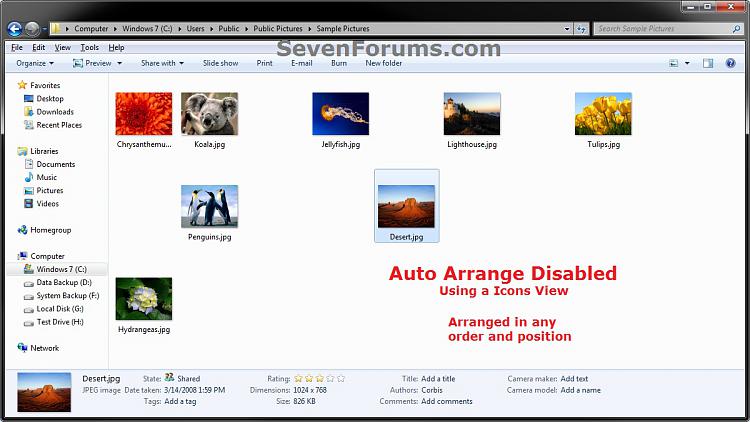This screenshot has height=422, width=750.
Task: Start the Slide show
Action: pyautogui.click(x=221, y=63)
